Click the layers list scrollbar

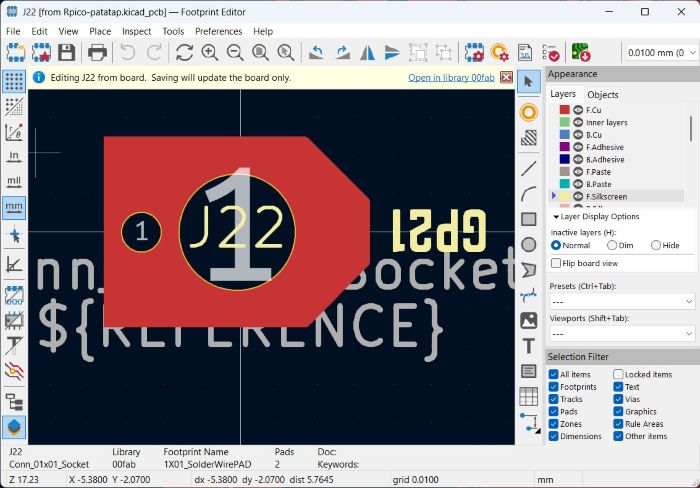pos(691,129)
